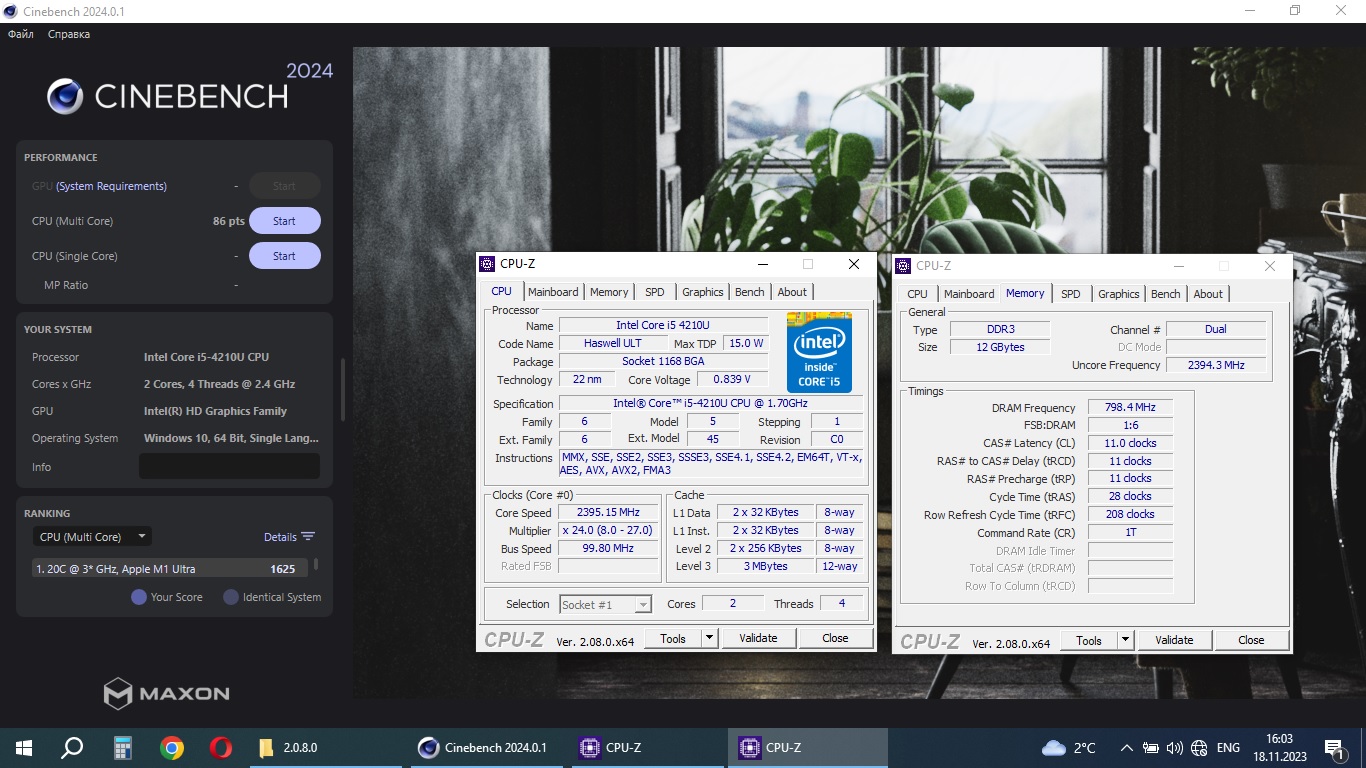Click the Cinebench title bar app icon
Image resolution: width=1366 pixels, height=768 pixels.
point(10,11)
